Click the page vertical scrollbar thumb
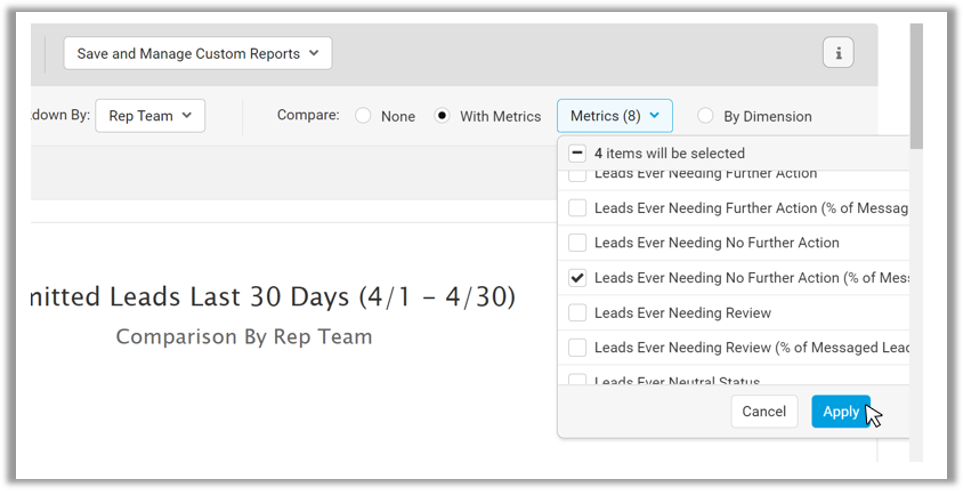 coord(915,85)
